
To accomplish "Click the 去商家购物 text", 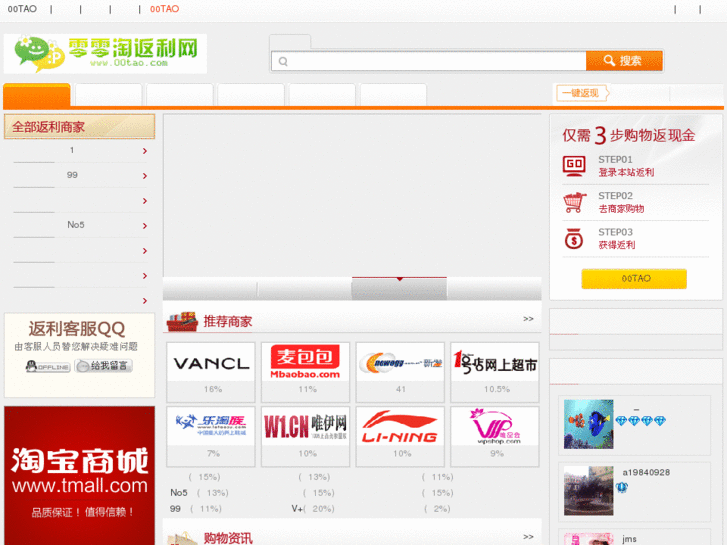I will 621,209.
